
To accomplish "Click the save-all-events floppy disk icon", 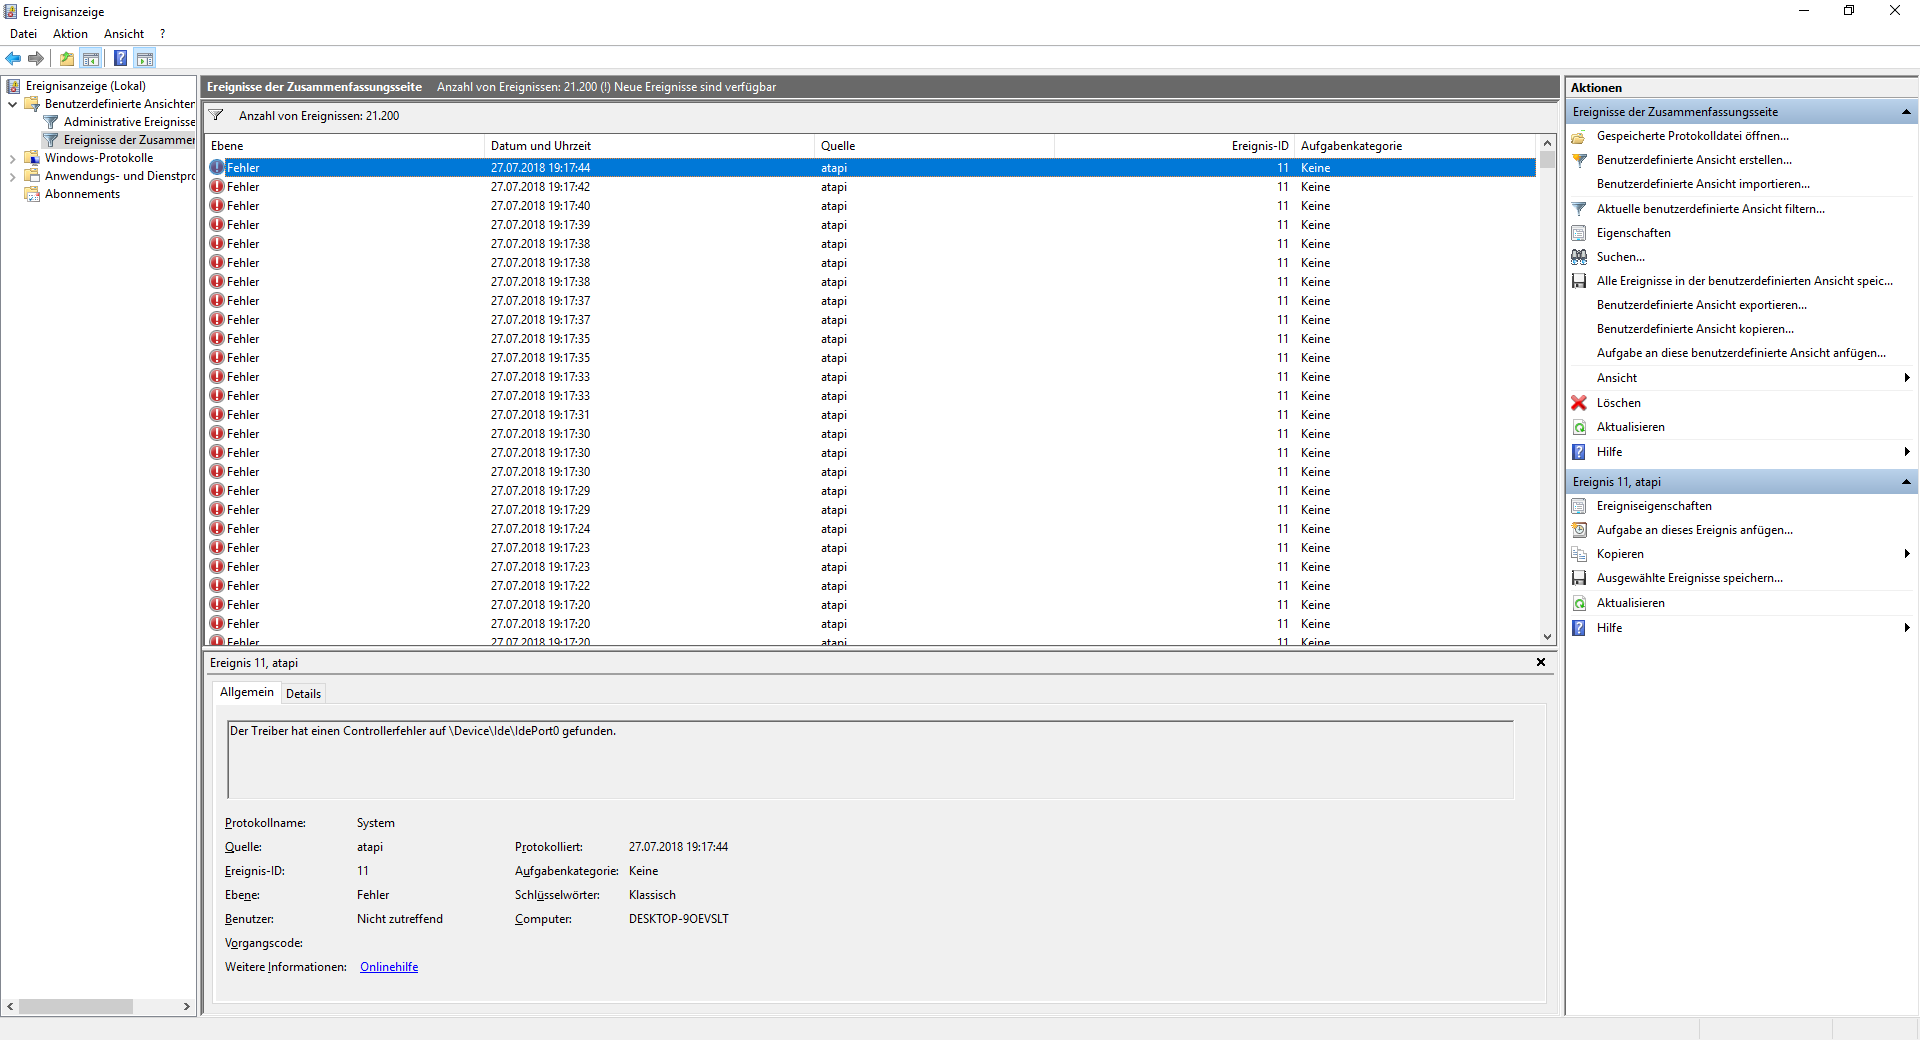I will (x=1579, y=281).
